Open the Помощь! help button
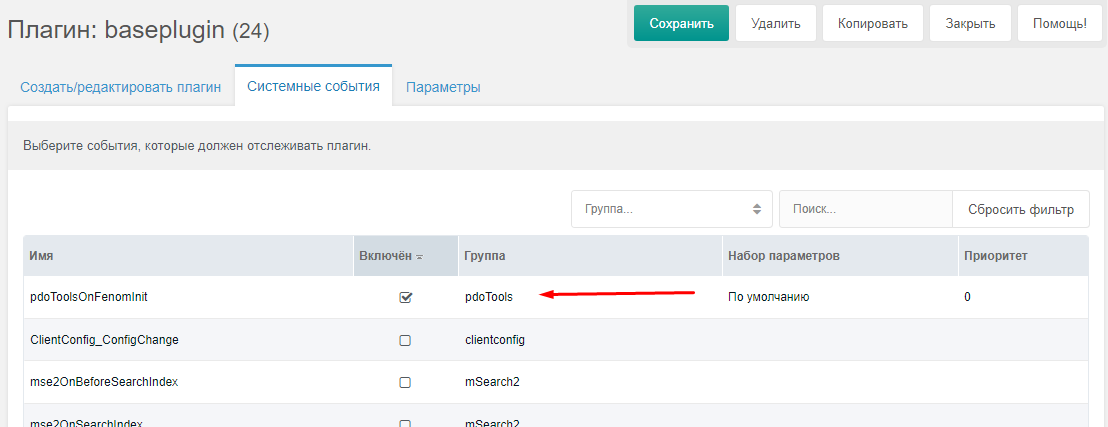 pyautogui.click(x=1059, y=23)
